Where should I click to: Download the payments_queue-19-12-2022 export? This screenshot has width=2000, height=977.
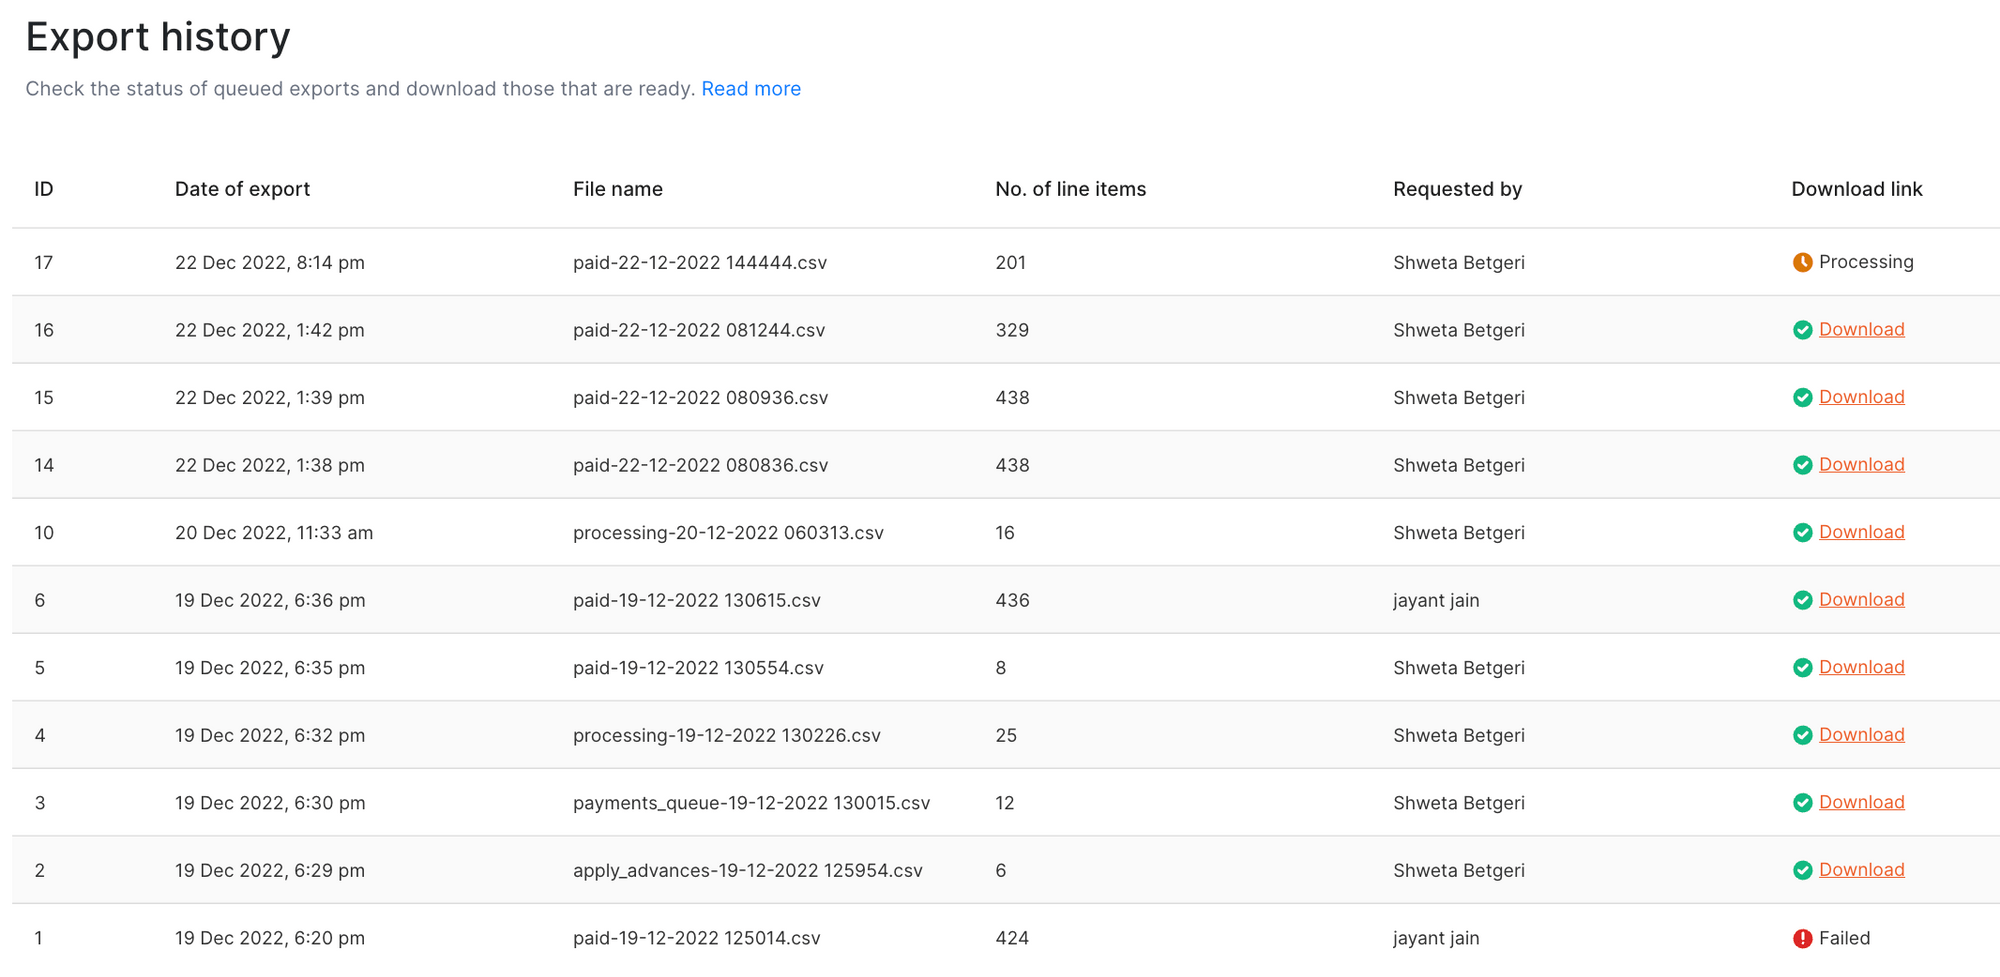(x=1861, y=802)
